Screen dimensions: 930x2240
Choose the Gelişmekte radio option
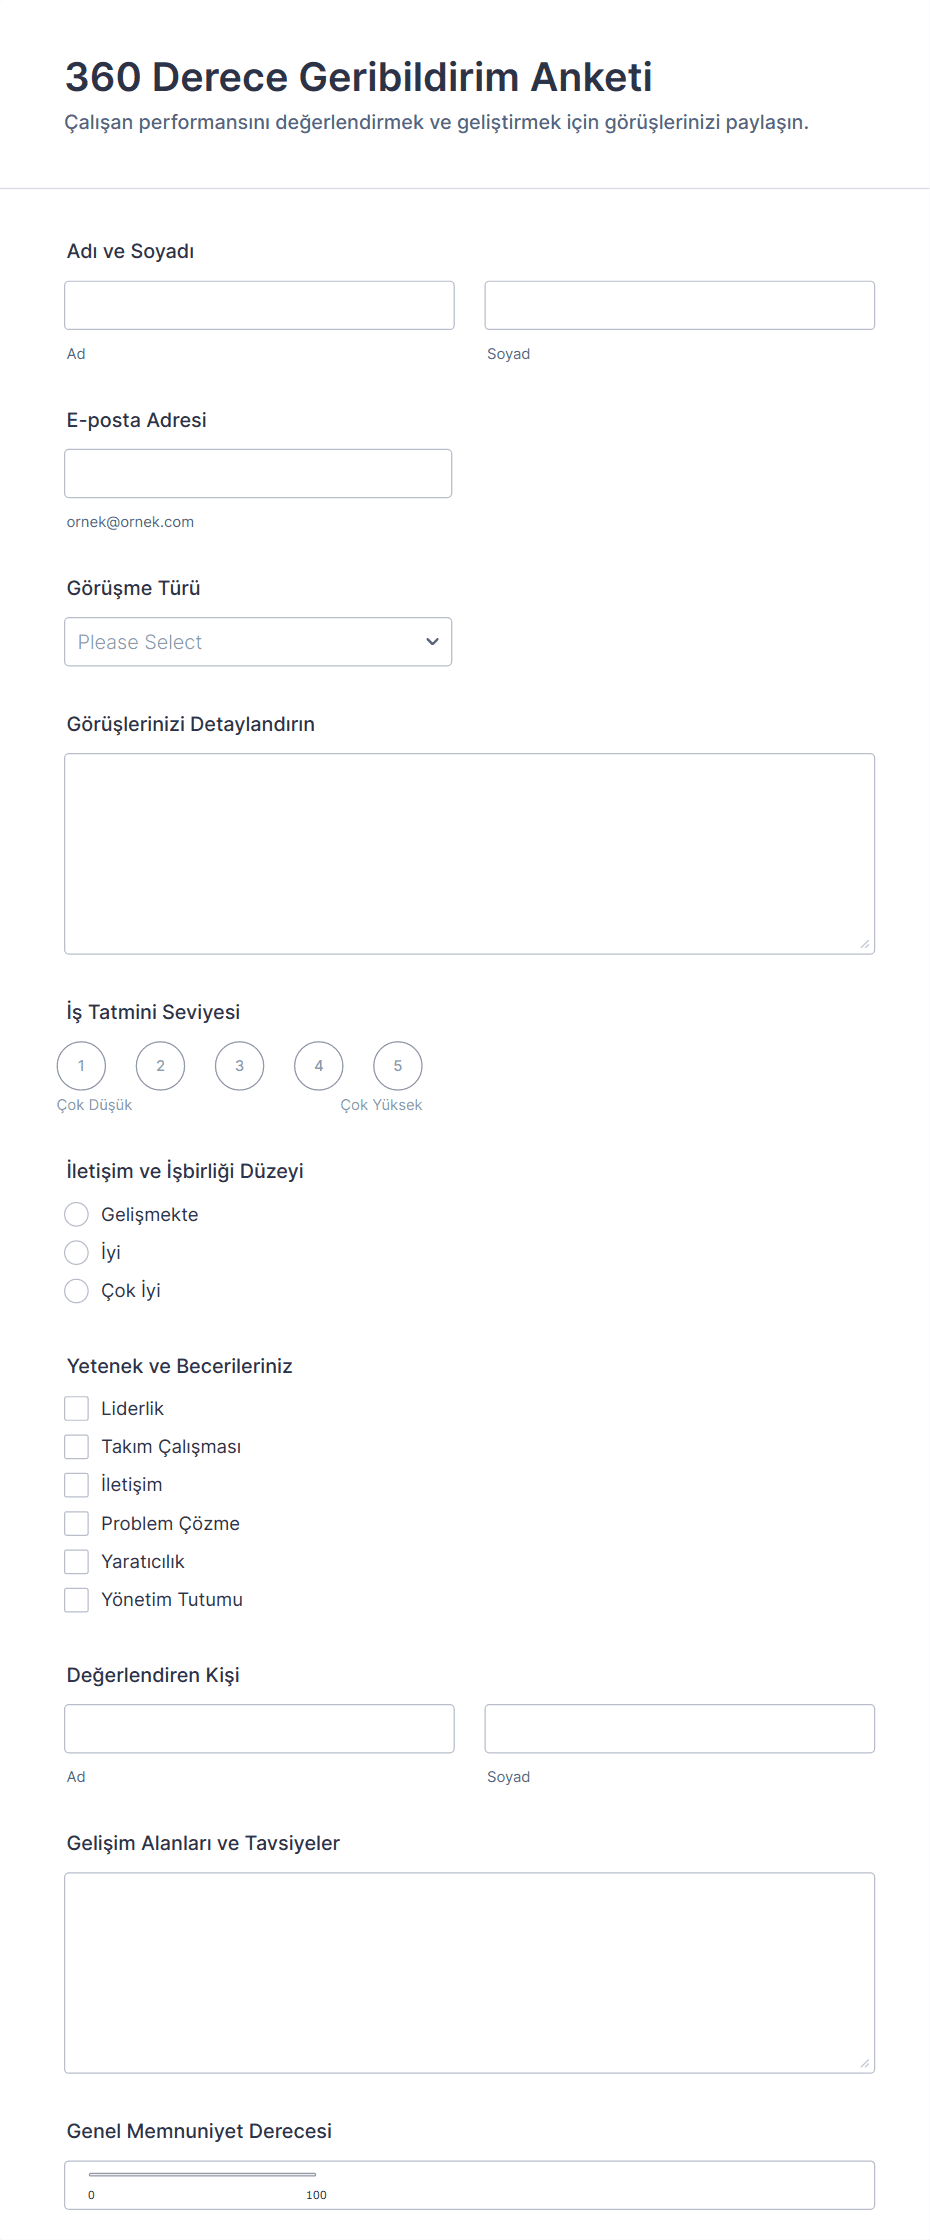tap(76, 1214)
